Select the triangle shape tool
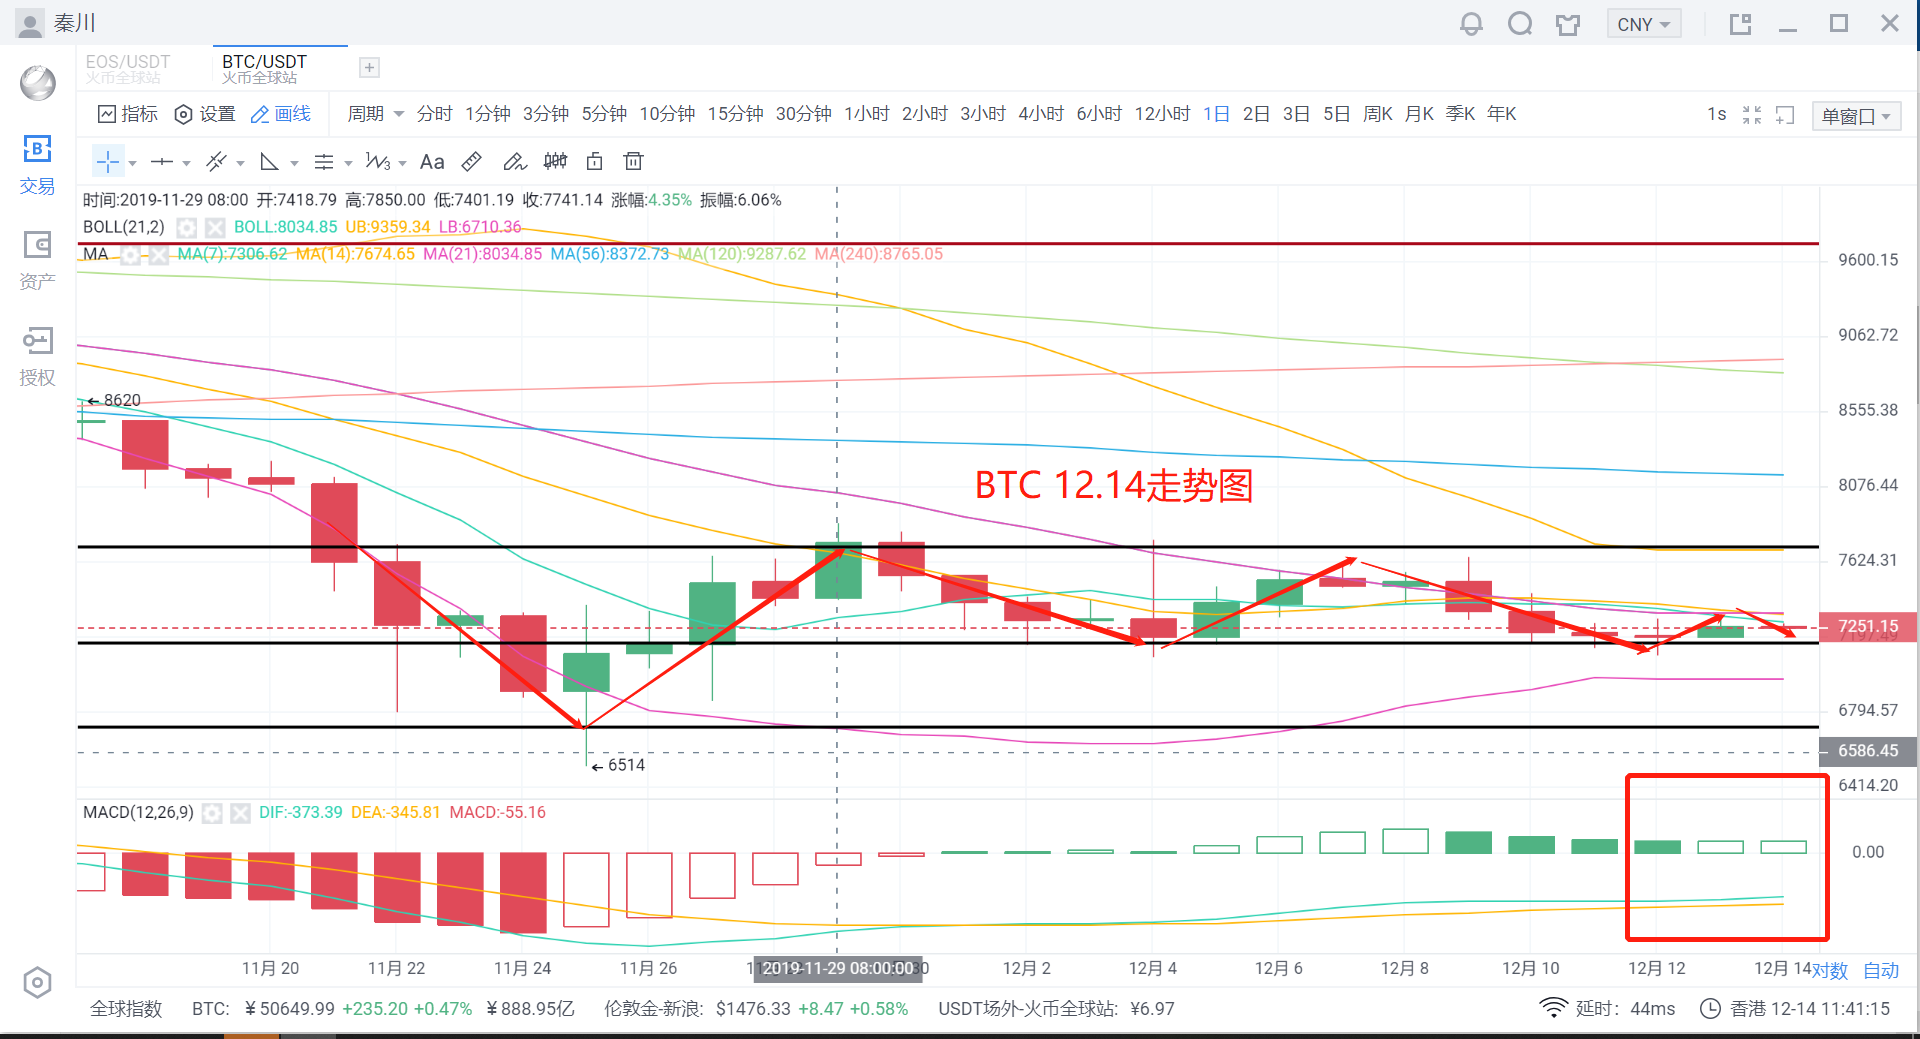Image resolution: width=1920 pixels, height=1039 pixels. point(269,161)
